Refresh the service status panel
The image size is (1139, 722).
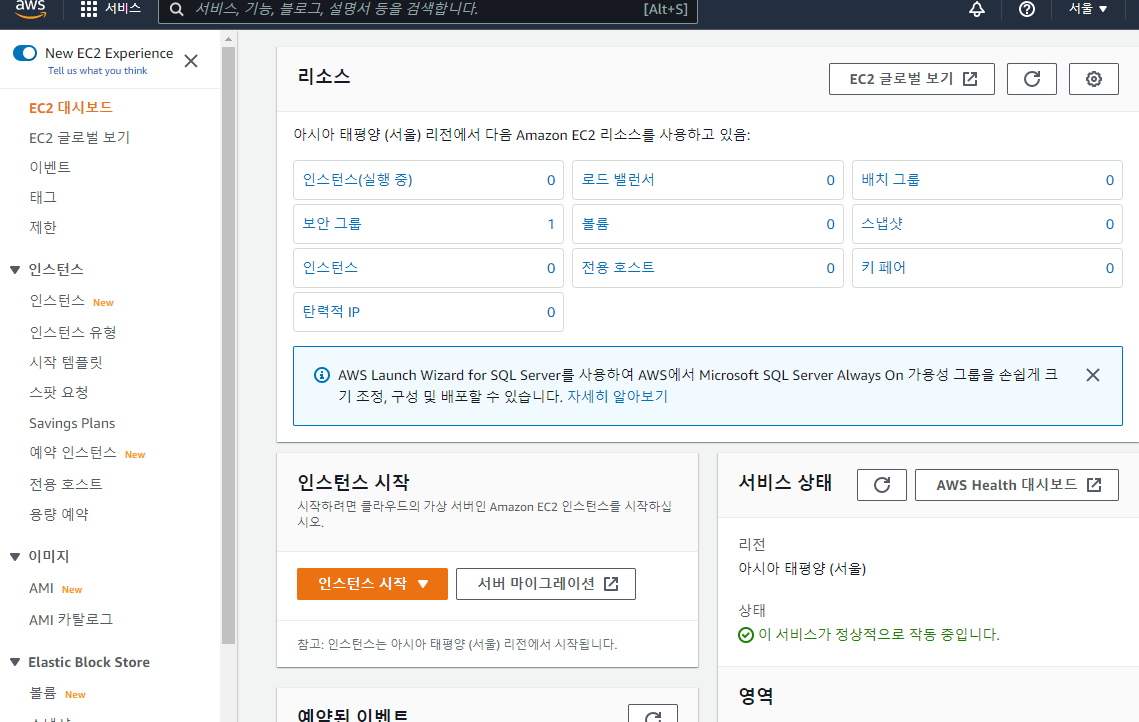pyautogui.click(x=882, y=484)
